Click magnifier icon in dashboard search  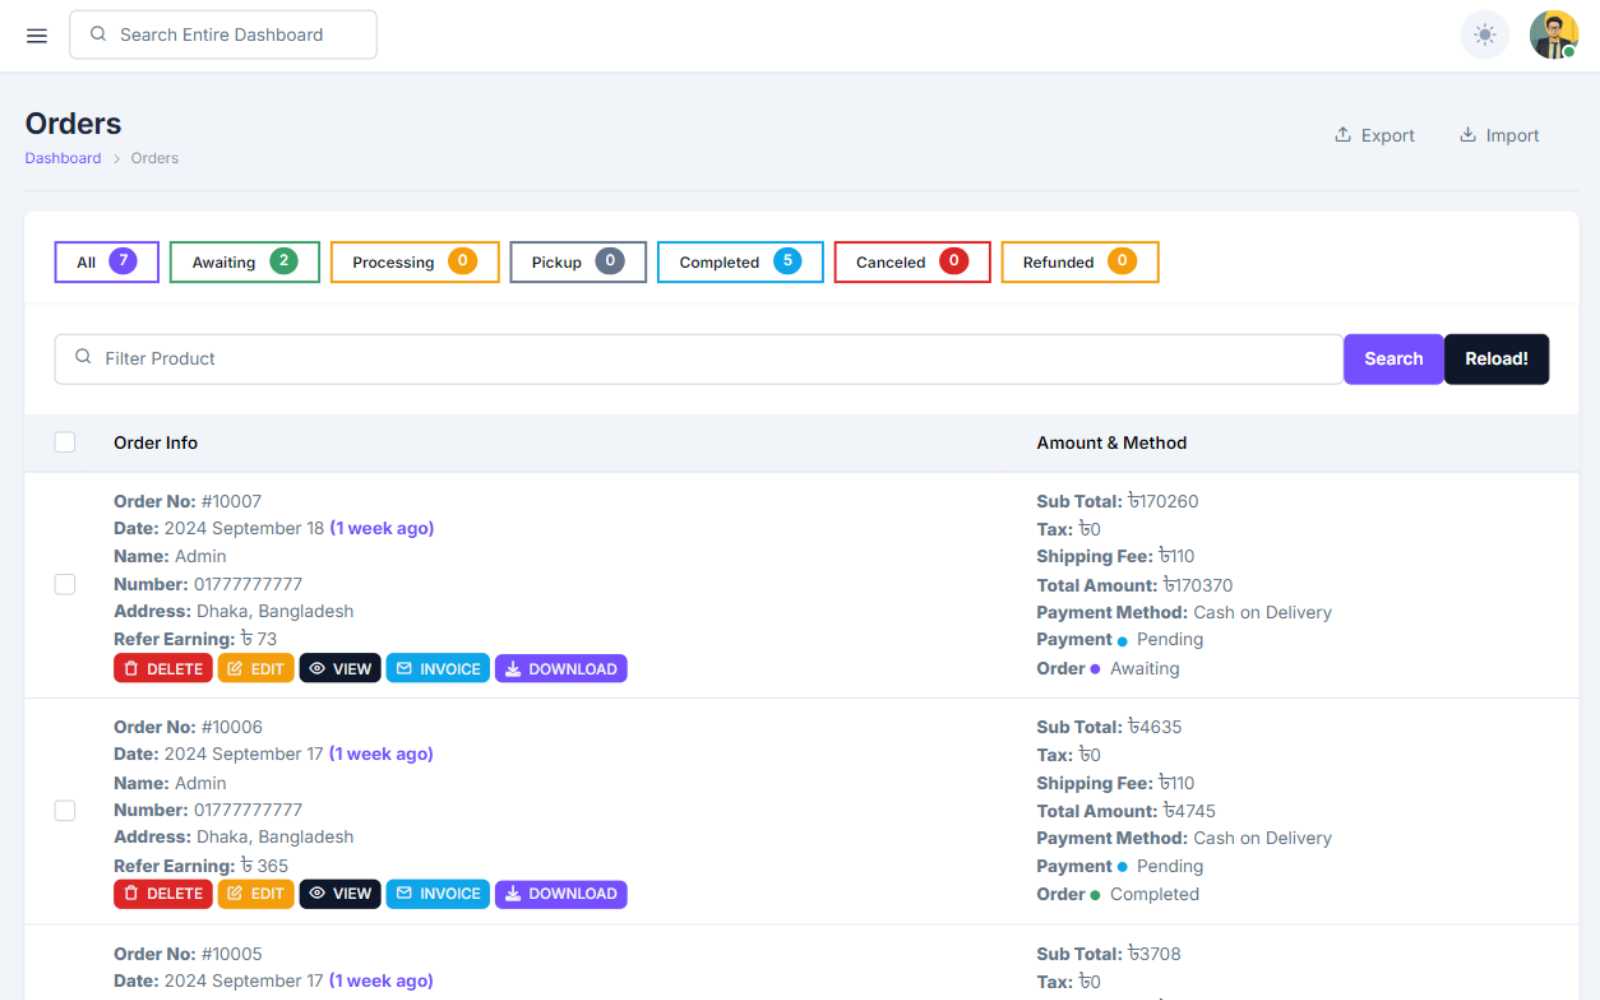[x=98, y=34]
